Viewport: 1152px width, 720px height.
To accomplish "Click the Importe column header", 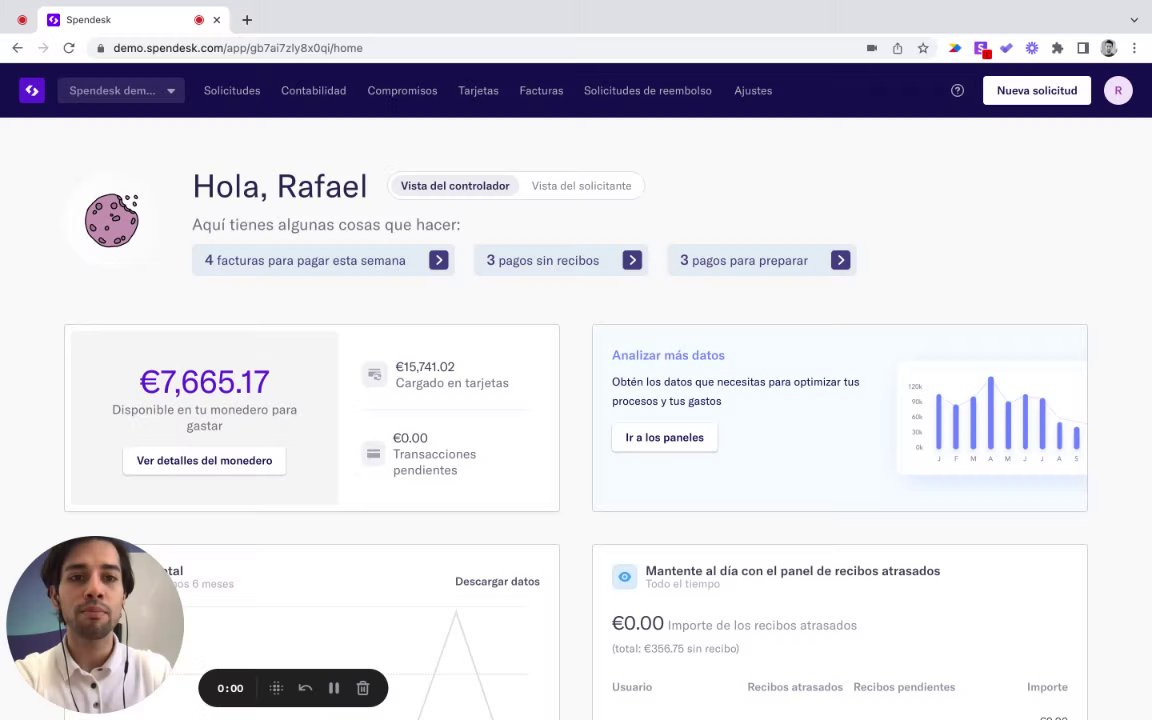I will tap(1047, 687).
